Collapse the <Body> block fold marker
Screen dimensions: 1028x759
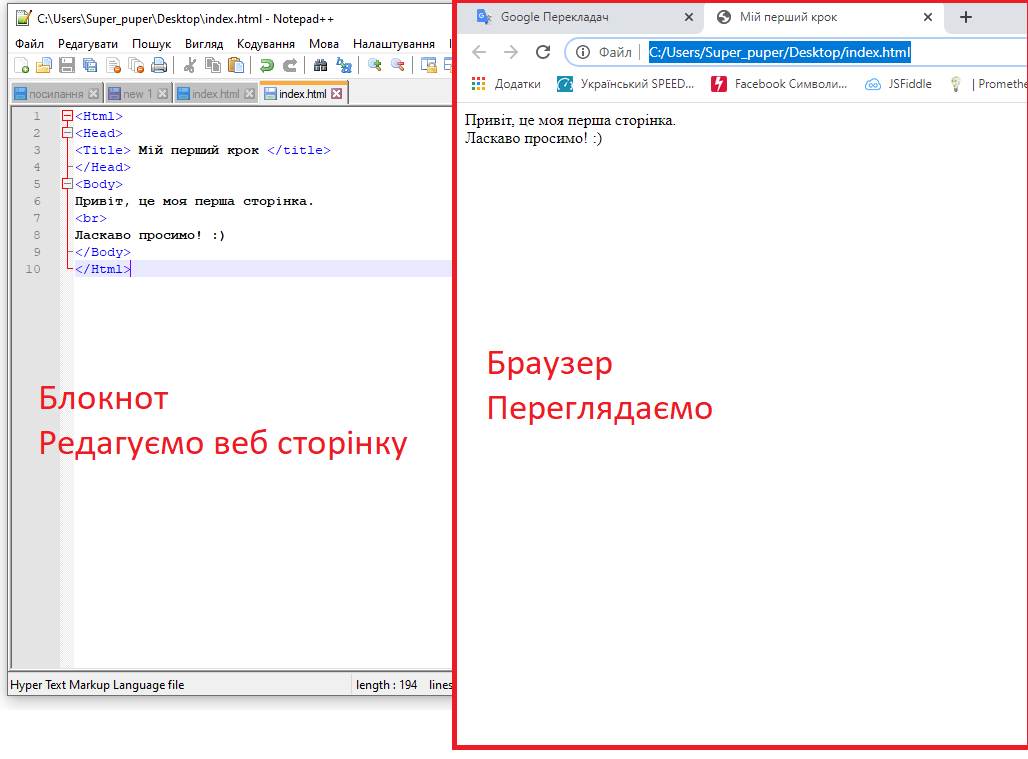[x=67, y=184]
